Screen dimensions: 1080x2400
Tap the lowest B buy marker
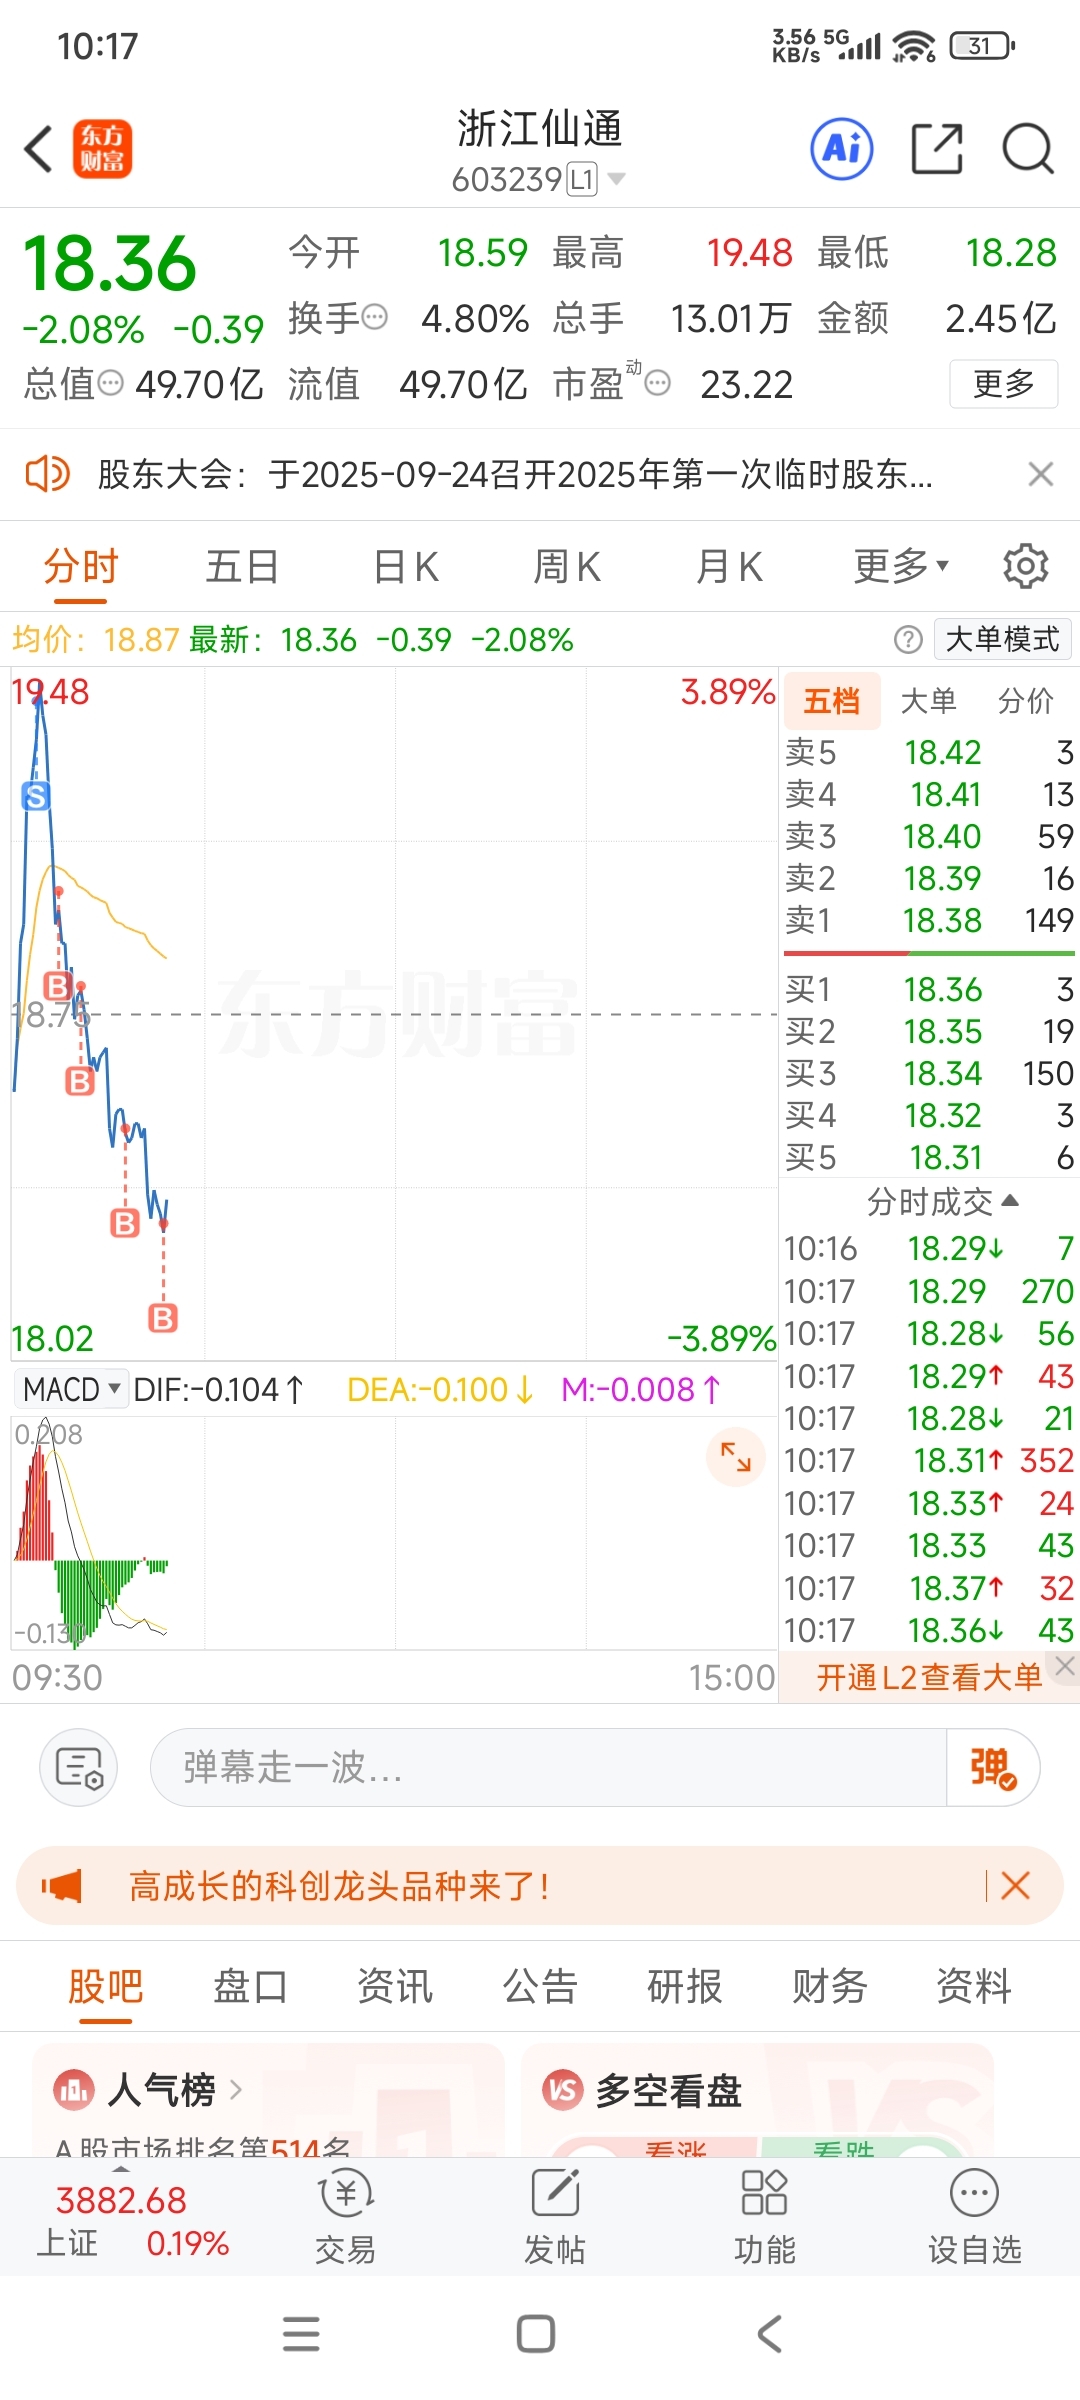pyautogui.click(x=163, y=1318)
